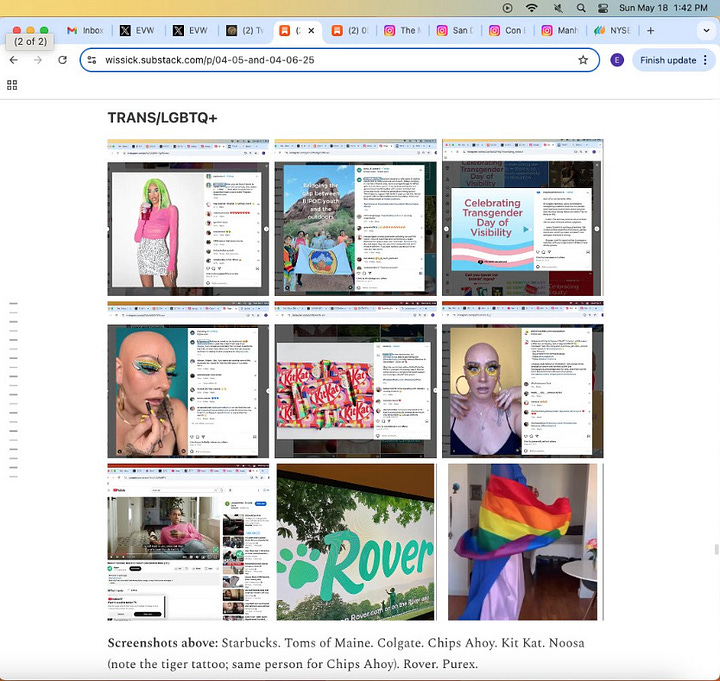Open Control Center in menu bar
This screenshot has width=720, height=681.
point(603,8)
